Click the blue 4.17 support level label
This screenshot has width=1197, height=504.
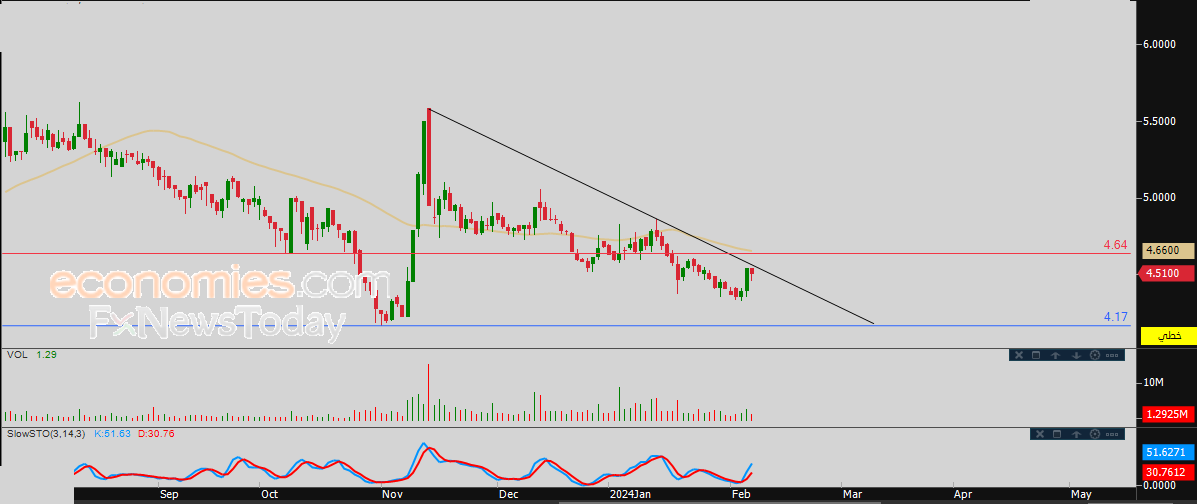(1115, 316)
